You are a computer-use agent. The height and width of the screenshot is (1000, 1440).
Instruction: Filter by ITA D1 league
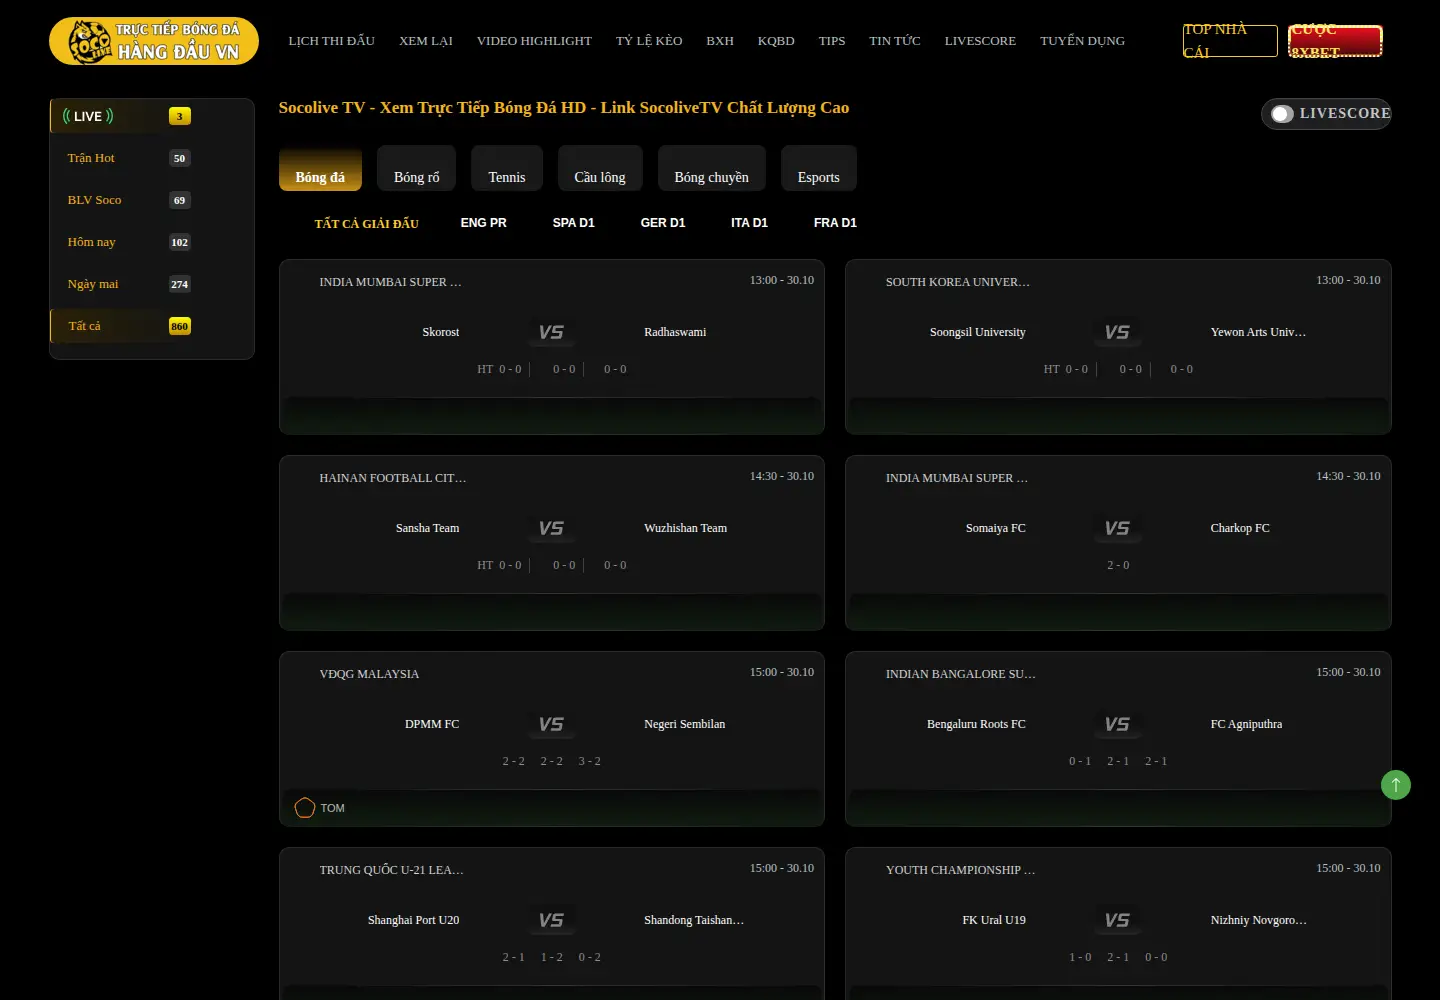pos(750,223)
